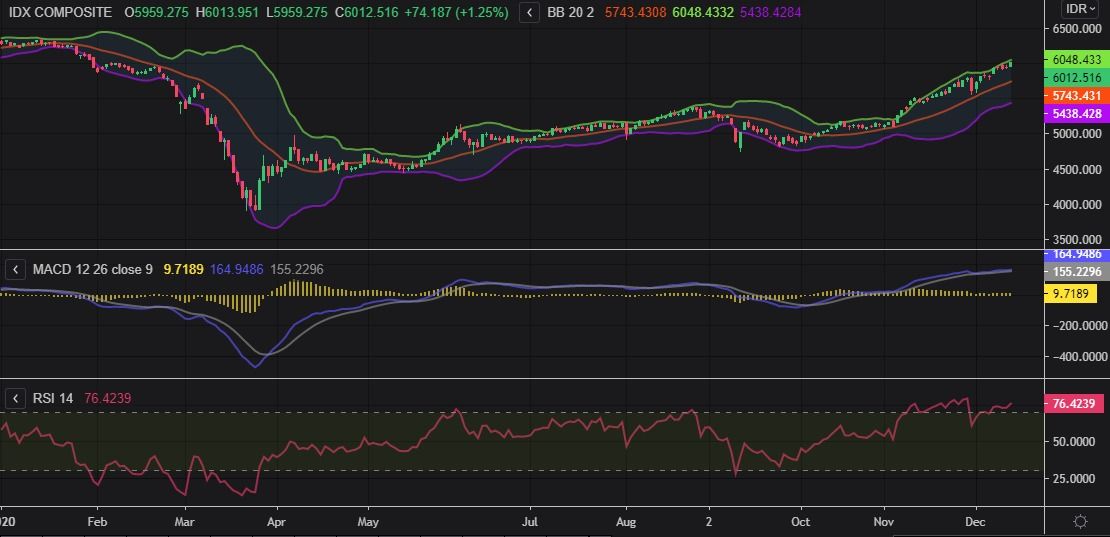This screenshot has width=1110, height=537.
Task: Click the BB upper value 6048.4332
Action: click(x=703, y=13)
